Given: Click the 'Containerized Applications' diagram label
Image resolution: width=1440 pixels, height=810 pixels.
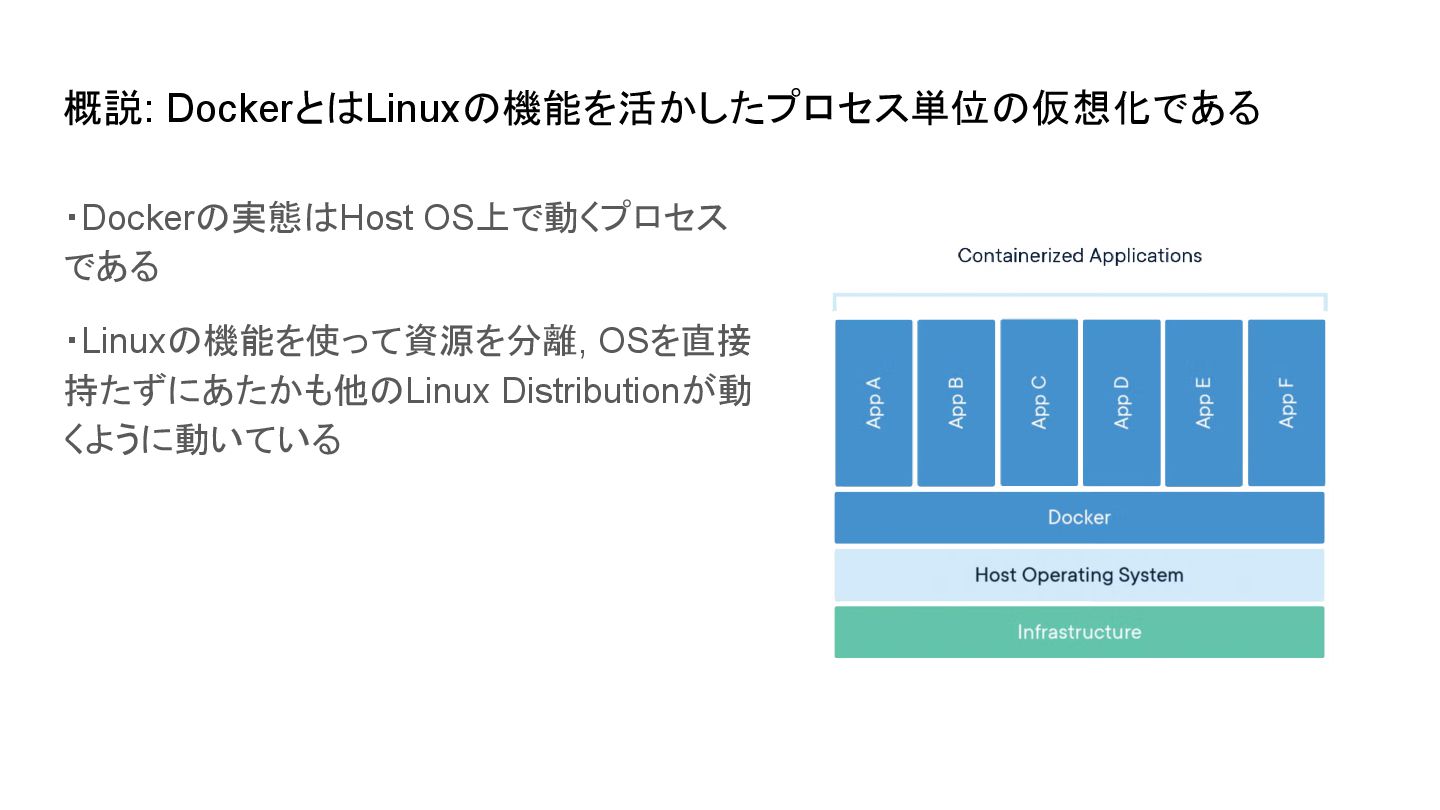Looking at the screenshot, I should pyautogui.click(x=1079, y=255).
